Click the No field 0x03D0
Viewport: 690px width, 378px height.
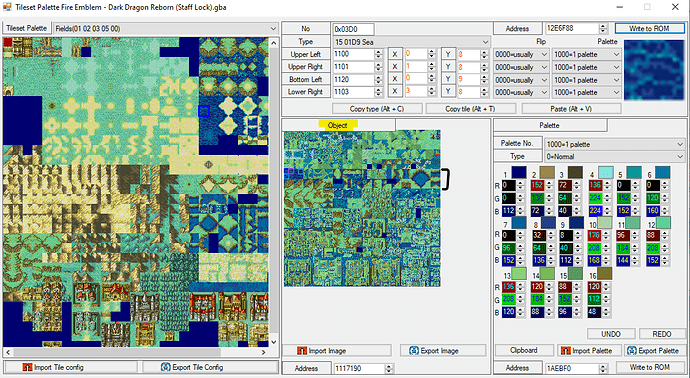point(353,29)
